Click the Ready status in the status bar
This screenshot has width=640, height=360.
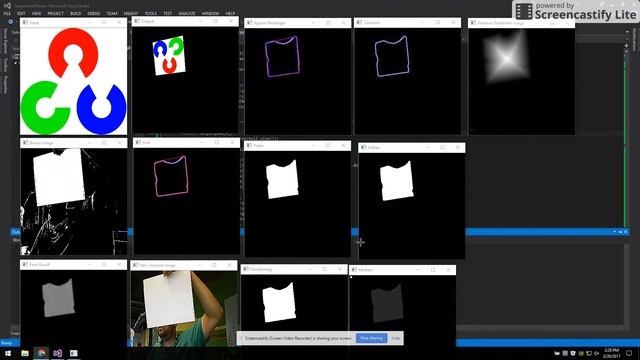pyautogui.click(x=7, y=343)
